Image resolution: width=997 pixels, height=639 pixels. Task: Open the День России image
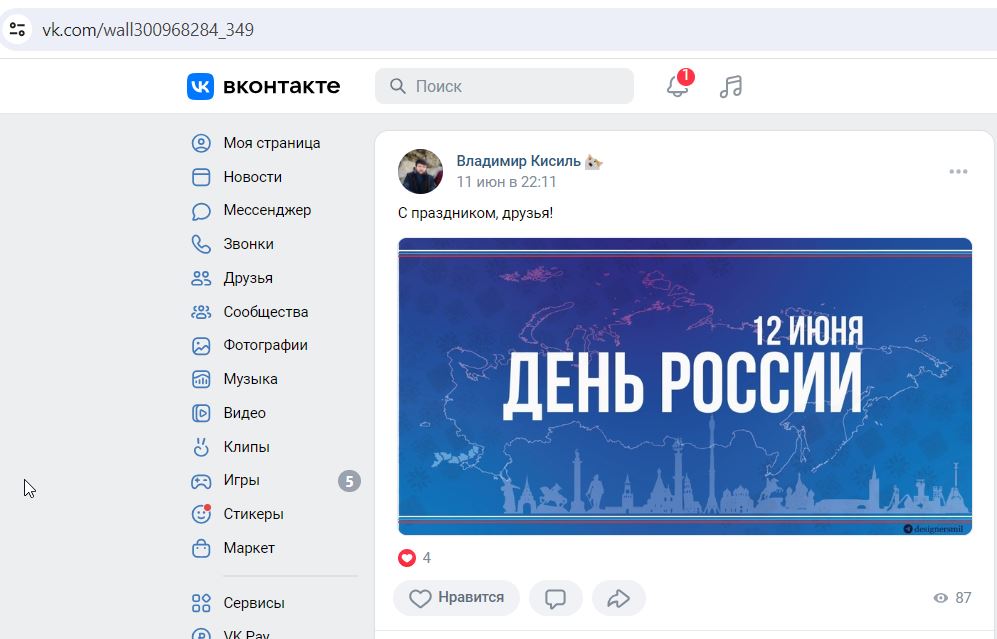(685, 386)
